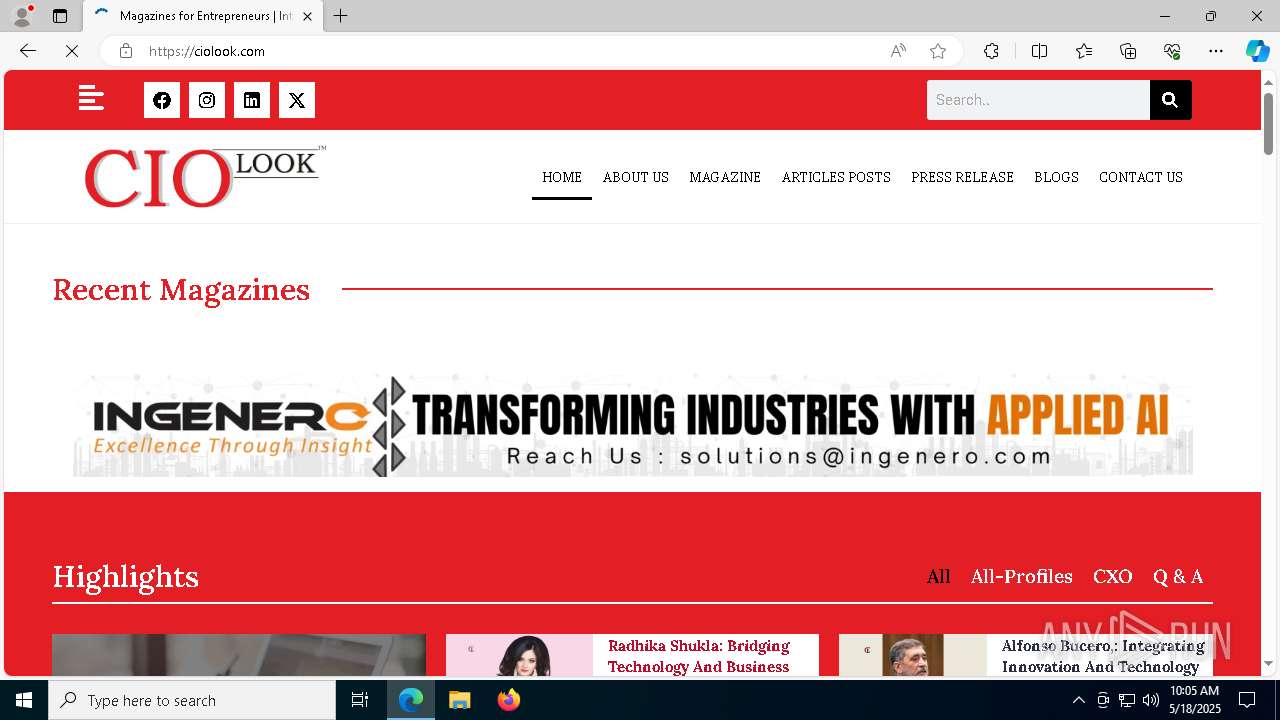Click the Ingenero applied AI banner
The width and height of the screenshot is (1280, 720).
point(633,426)
